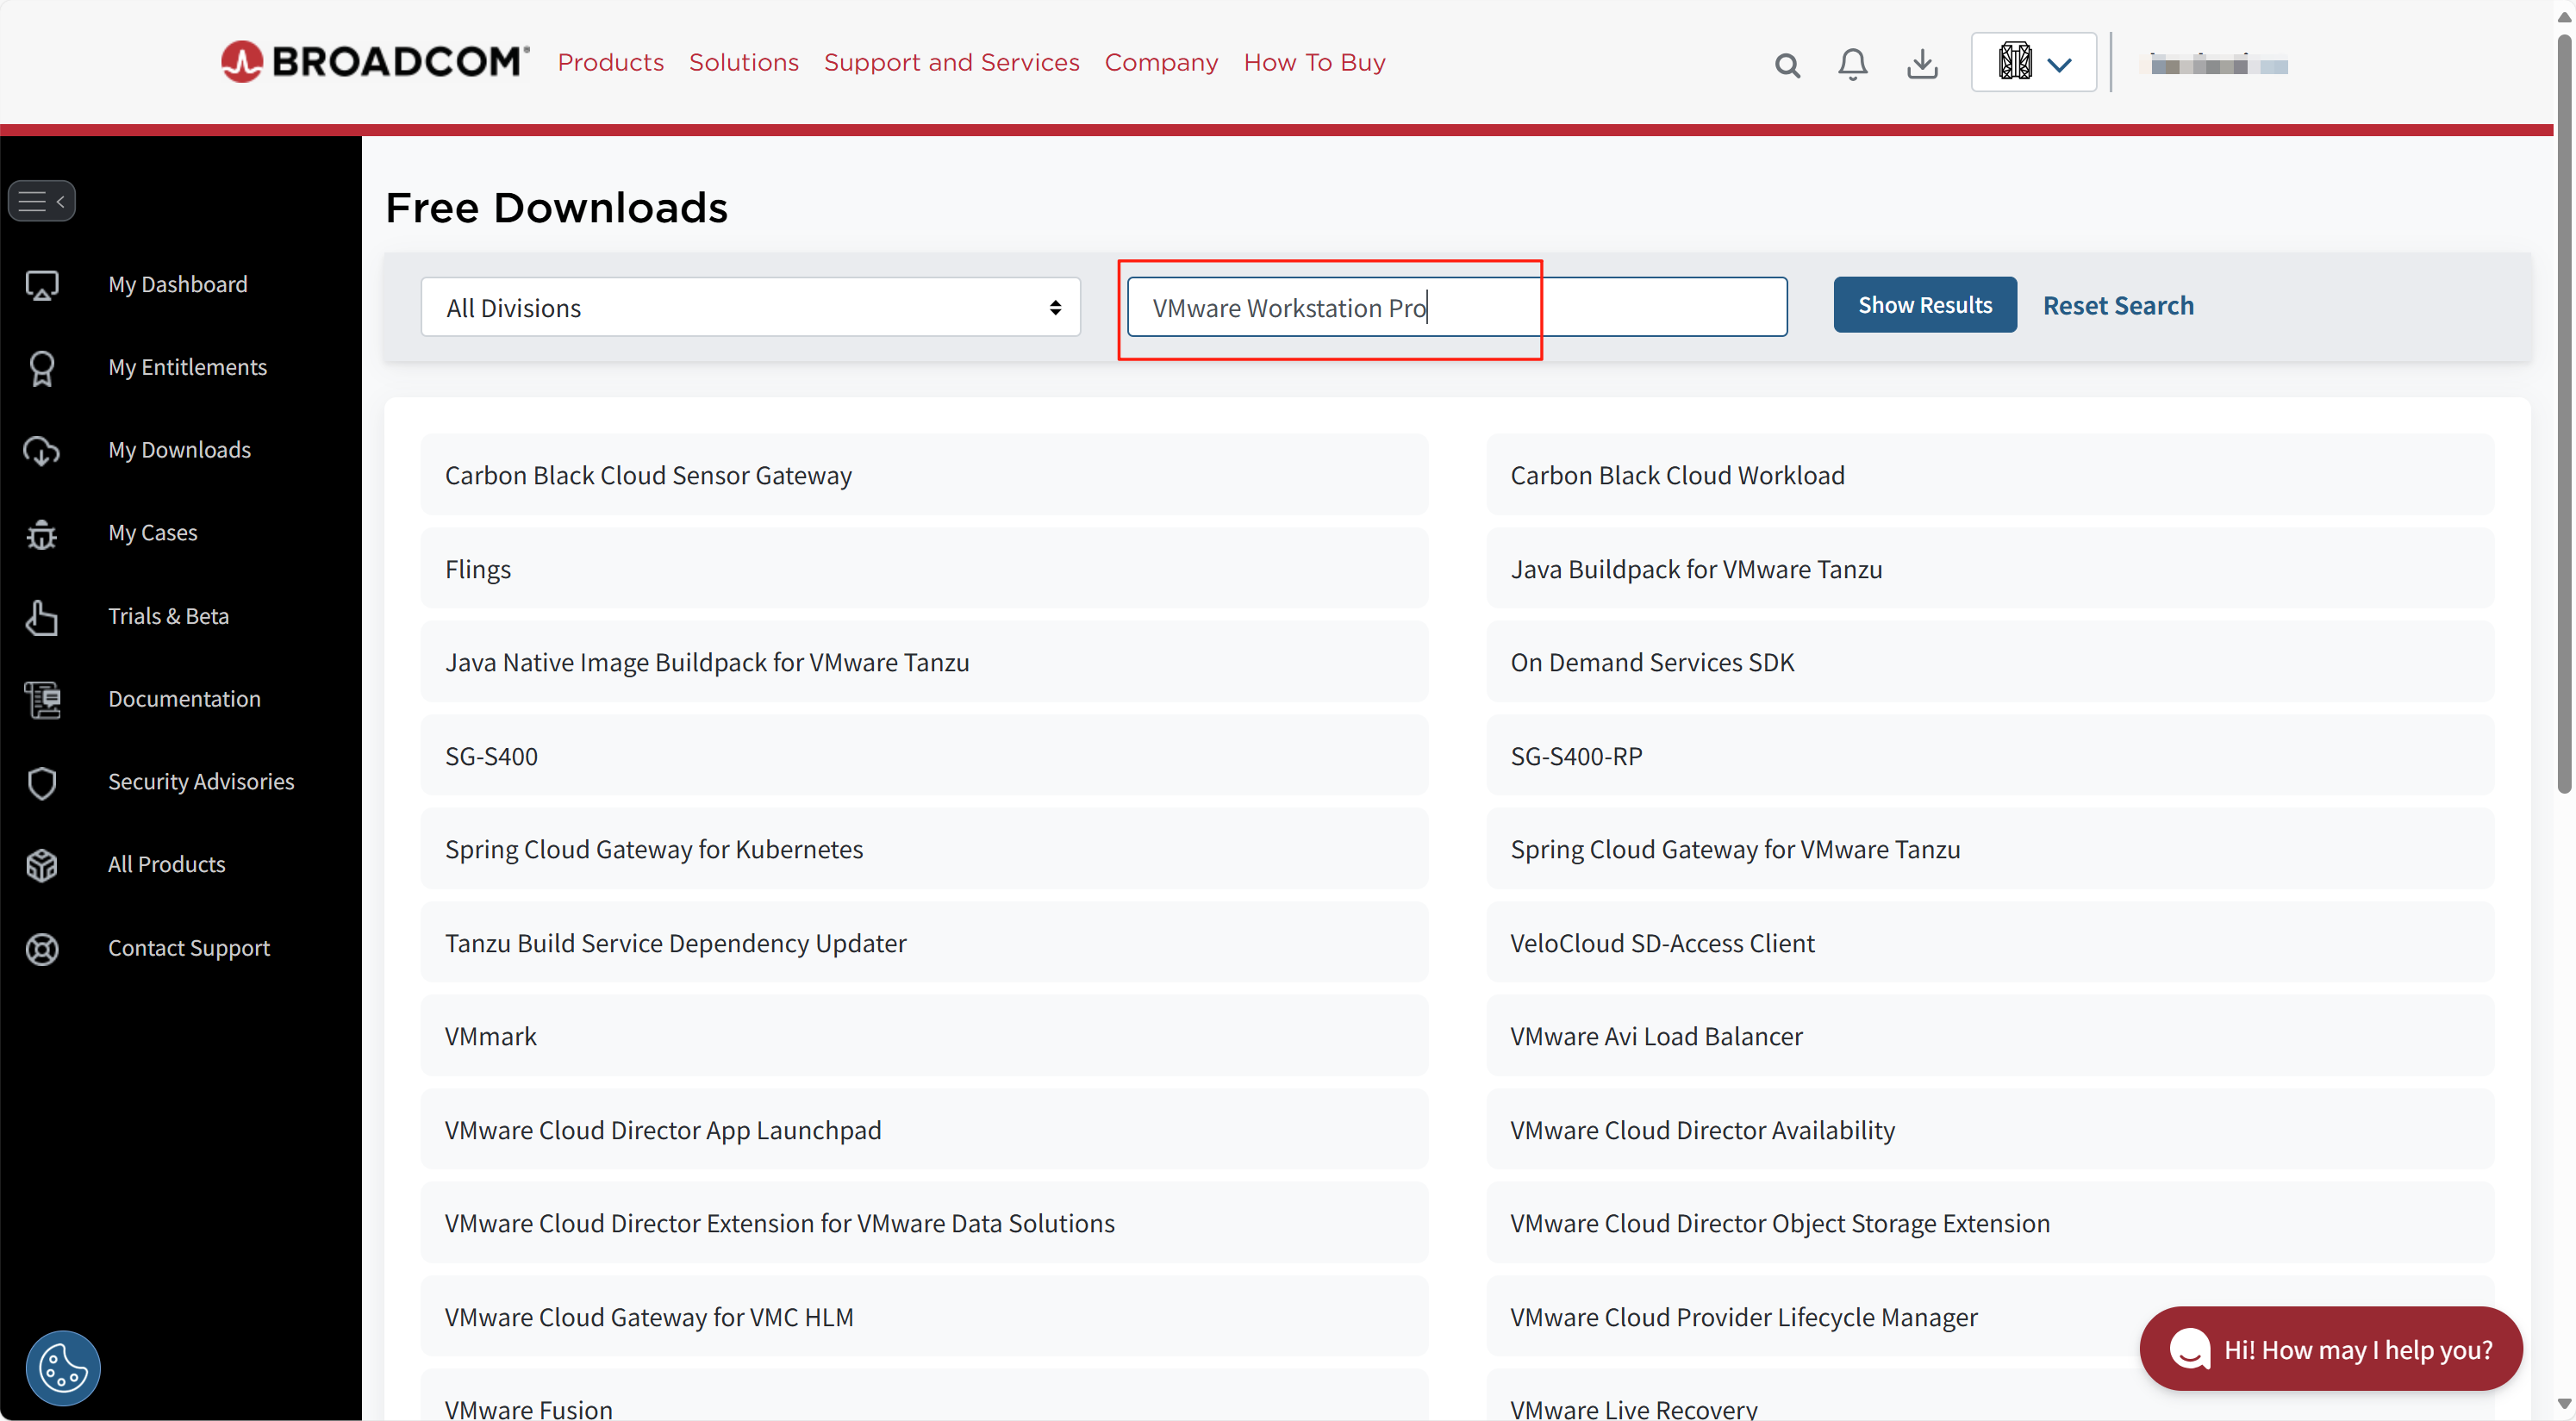The image size is (2576, 1421).
Task: Open cookie settings icon at bottom left
Action: pos(63,1367)
